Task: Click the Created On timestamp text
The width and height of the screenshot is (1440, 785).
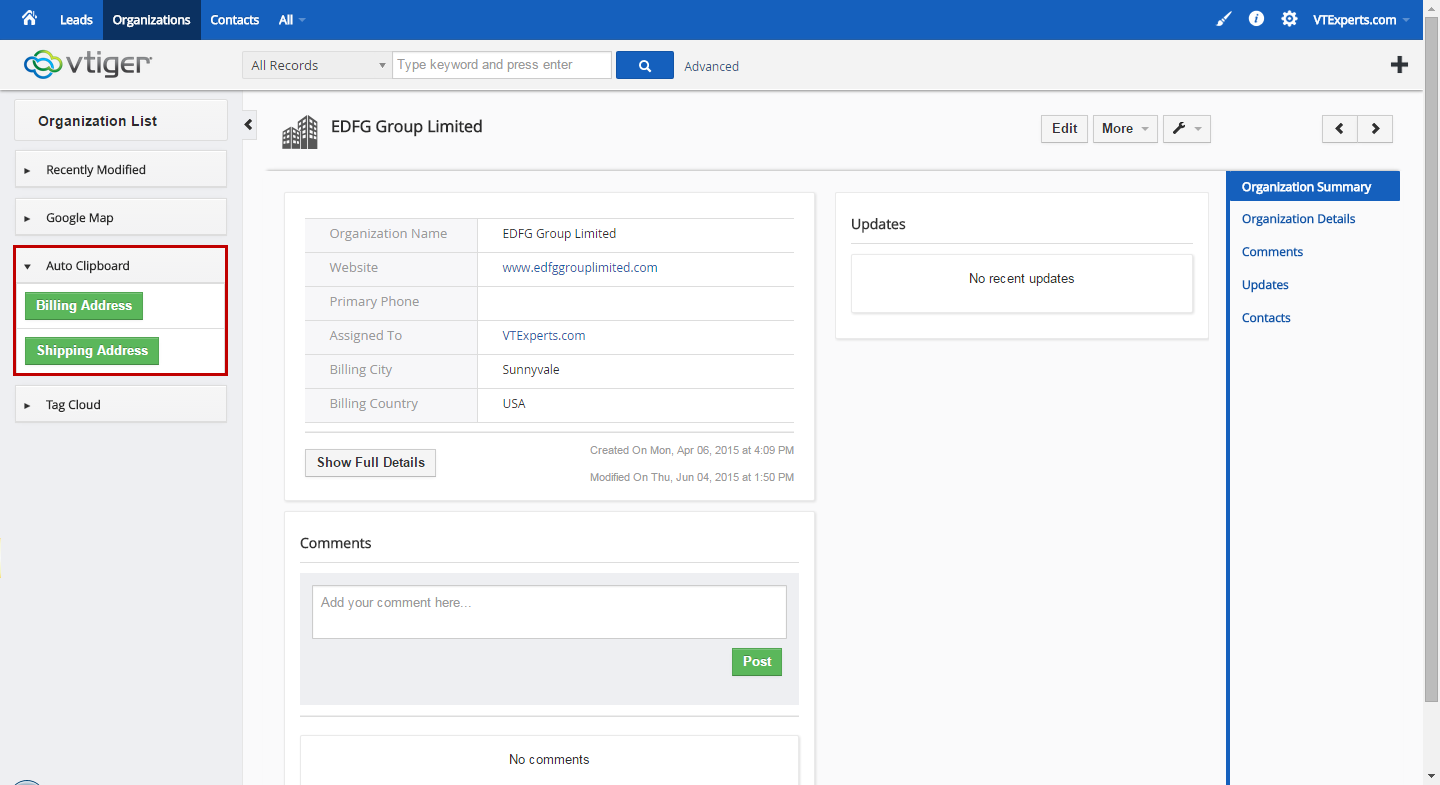Action: 692,450
